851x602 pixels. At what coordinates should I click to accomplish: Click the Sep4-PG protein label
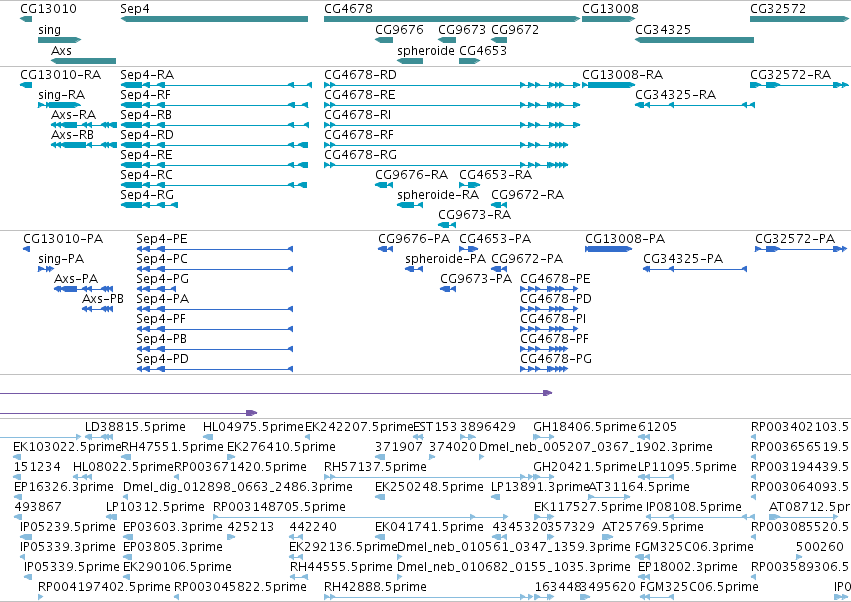(x=162, y=279)
